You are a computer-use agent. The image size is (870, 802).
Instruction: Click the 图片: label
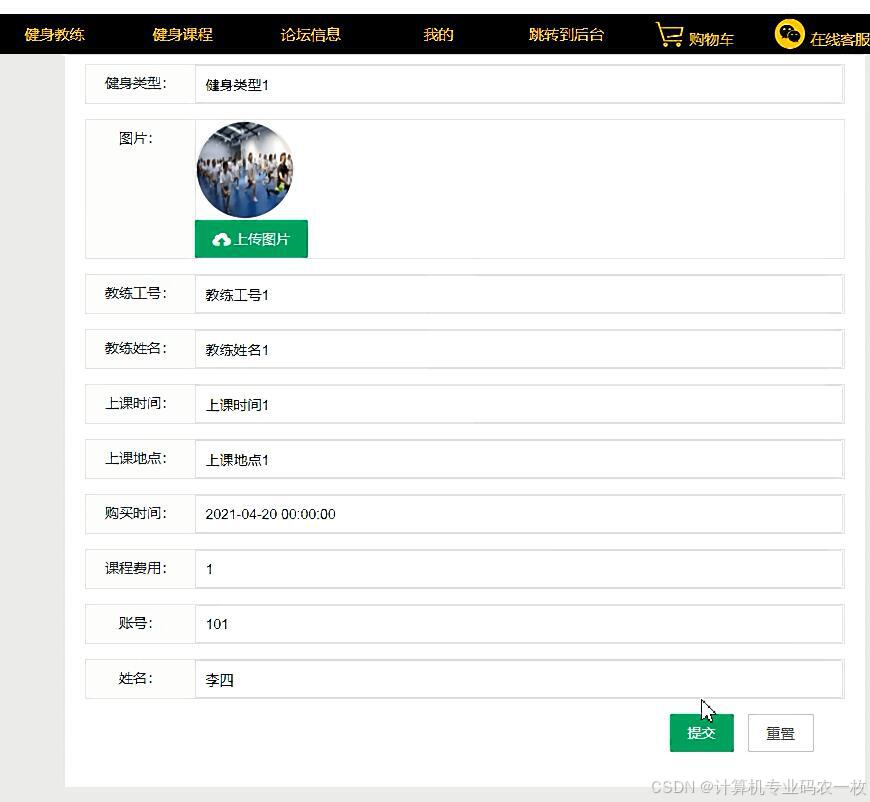pyautogui.click(x=136, y=138)
